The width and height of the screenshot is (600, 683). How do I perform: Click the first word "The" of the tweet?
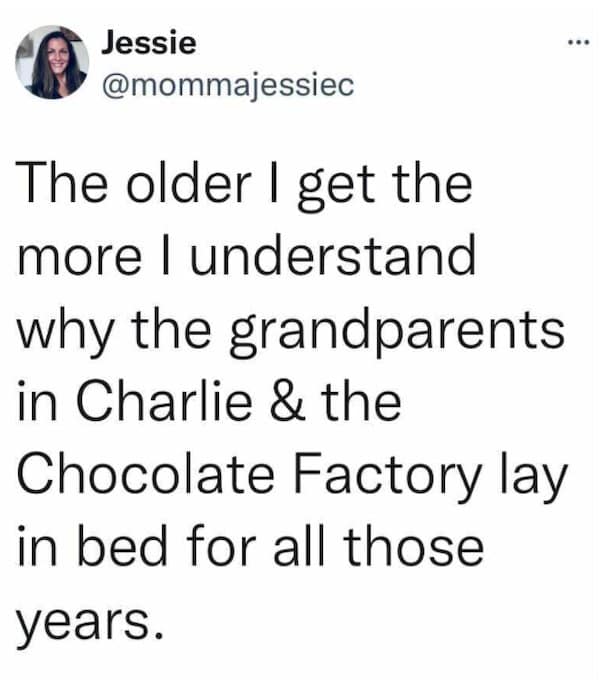pyautogui.click(x=59, y=186)
